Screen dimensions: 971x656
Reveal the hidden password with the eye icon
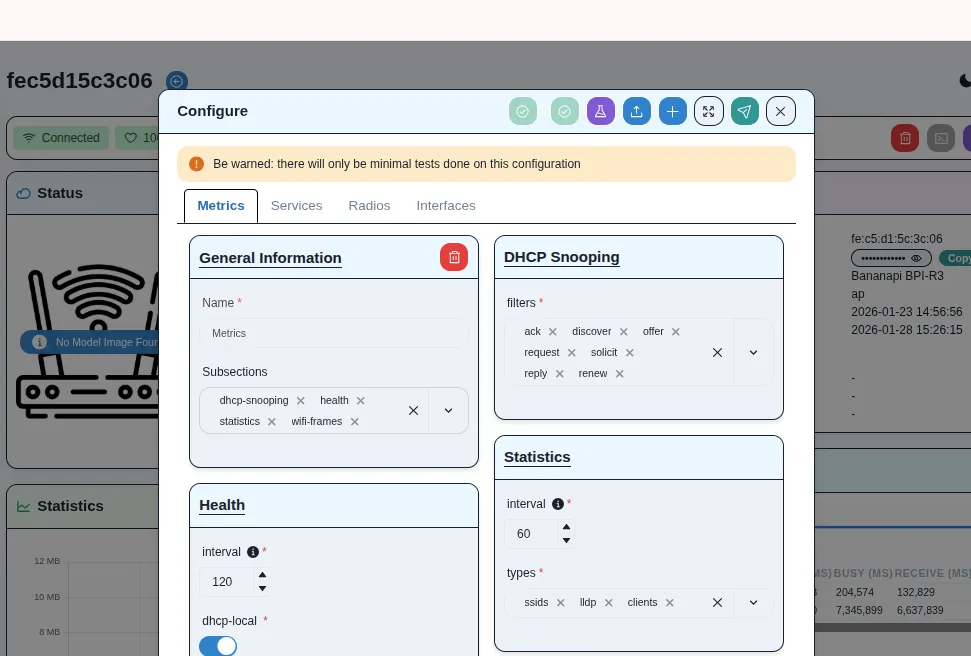click(x=917, y=258)
